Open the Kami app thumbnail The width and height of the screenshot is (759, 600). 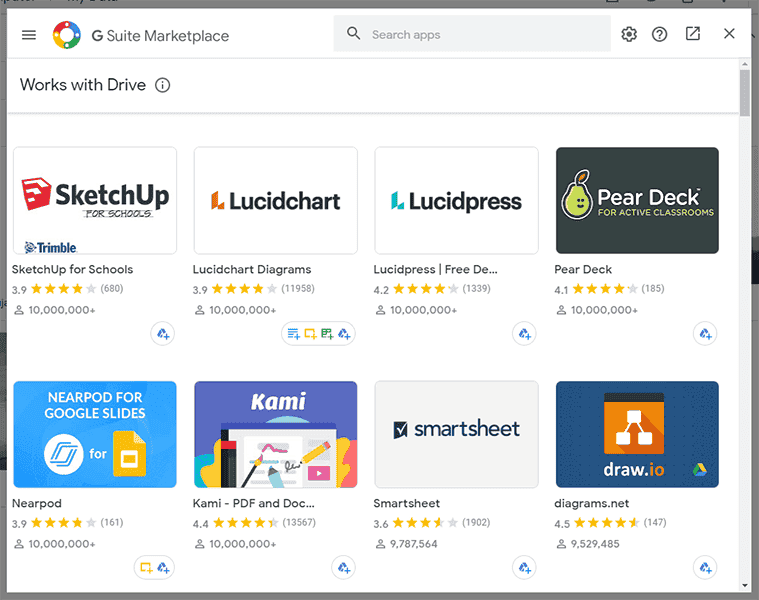(x=275, y=435)
